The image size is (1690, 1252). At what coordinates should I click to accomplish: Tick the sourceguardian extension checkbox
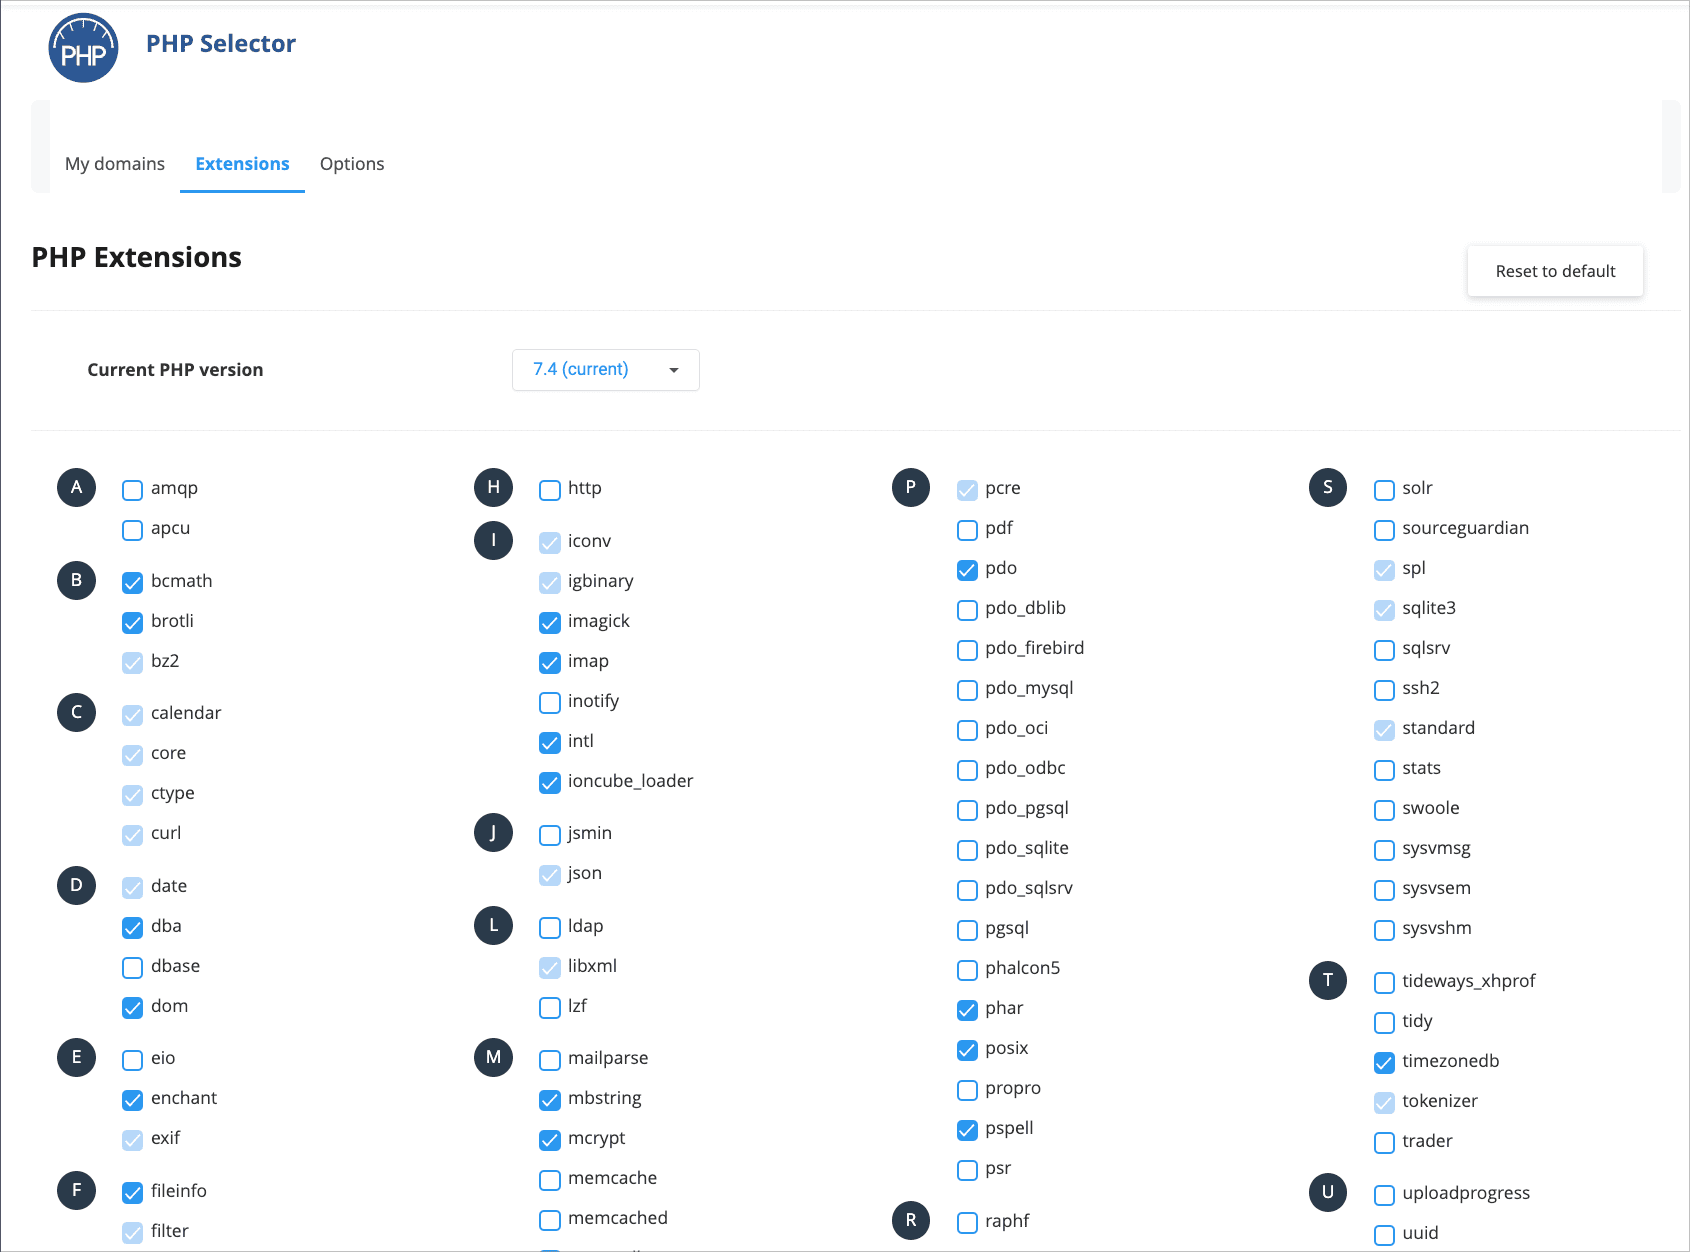click(1384, 530)
